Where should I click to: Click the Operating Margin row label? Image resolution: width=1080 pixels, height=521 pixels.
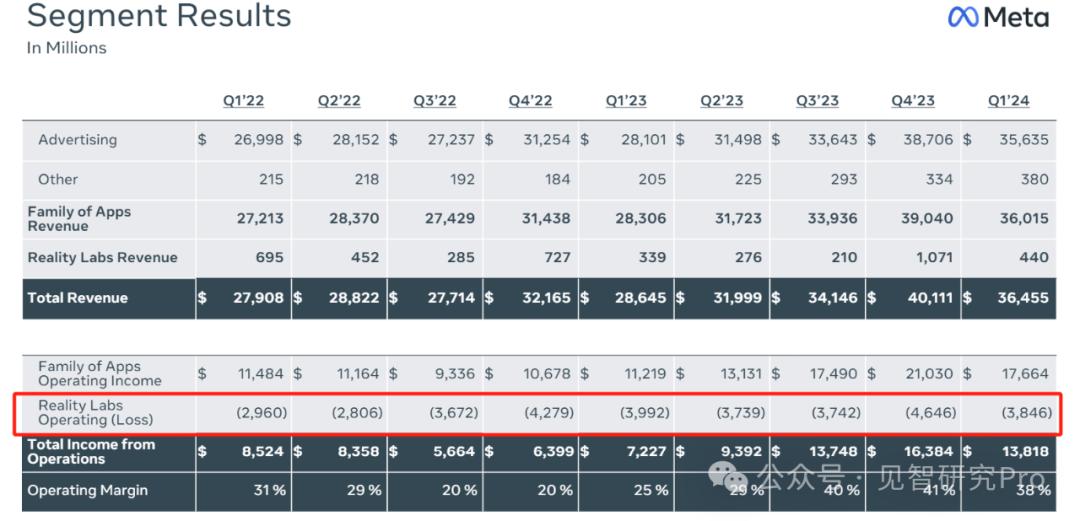coord(87,491)
